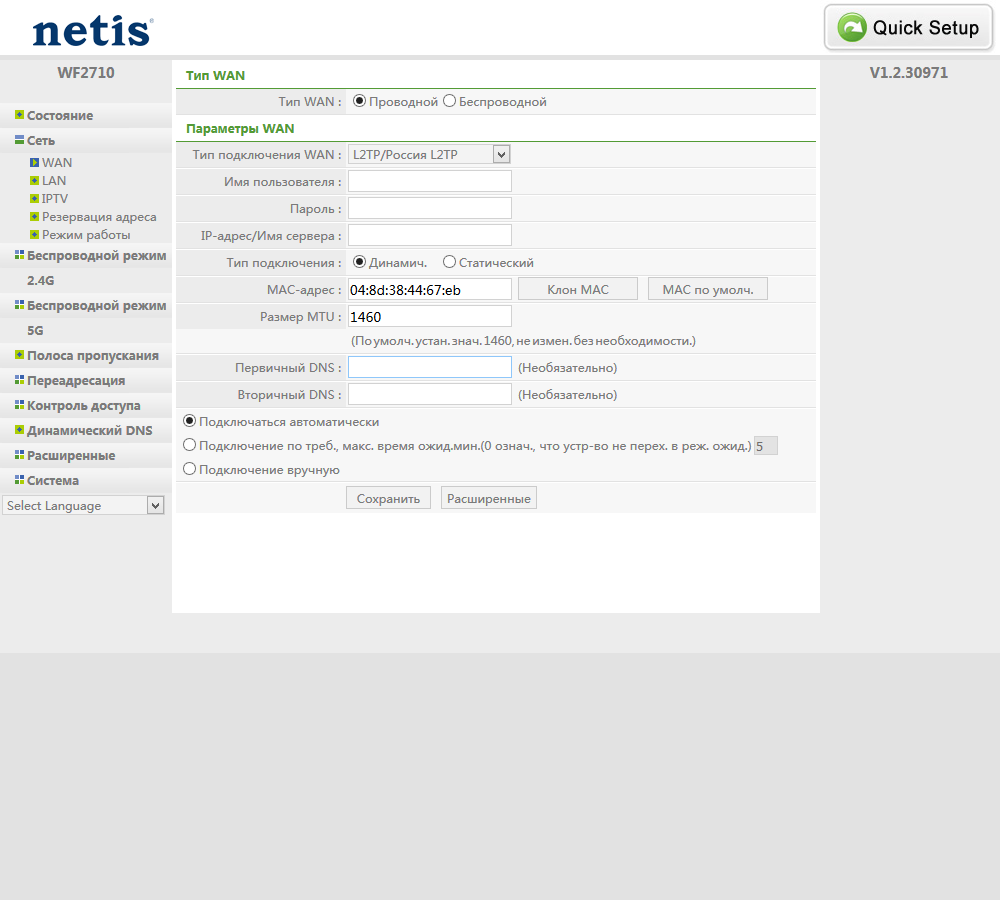Image resolution: width=1000 pixels, height=900 pixels.
Task: Collapse the Сеть menu section
Action: [x=41, y=140]
